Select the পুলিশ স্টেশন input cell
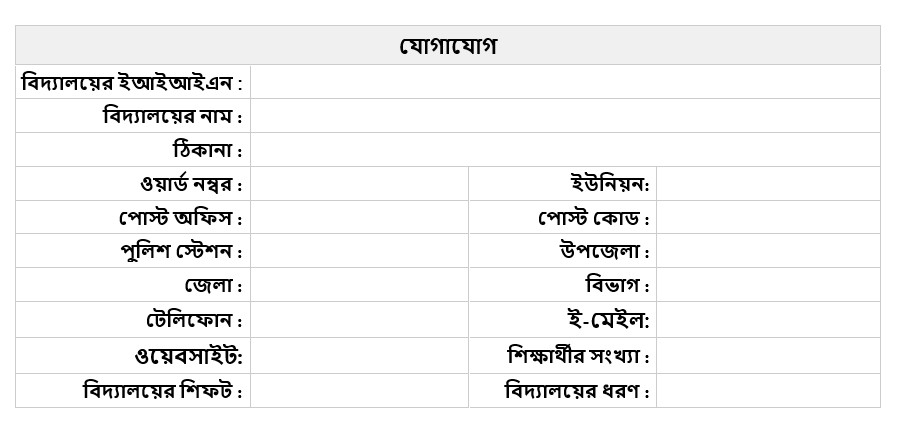The image size is (898, 431). [359, 251]
